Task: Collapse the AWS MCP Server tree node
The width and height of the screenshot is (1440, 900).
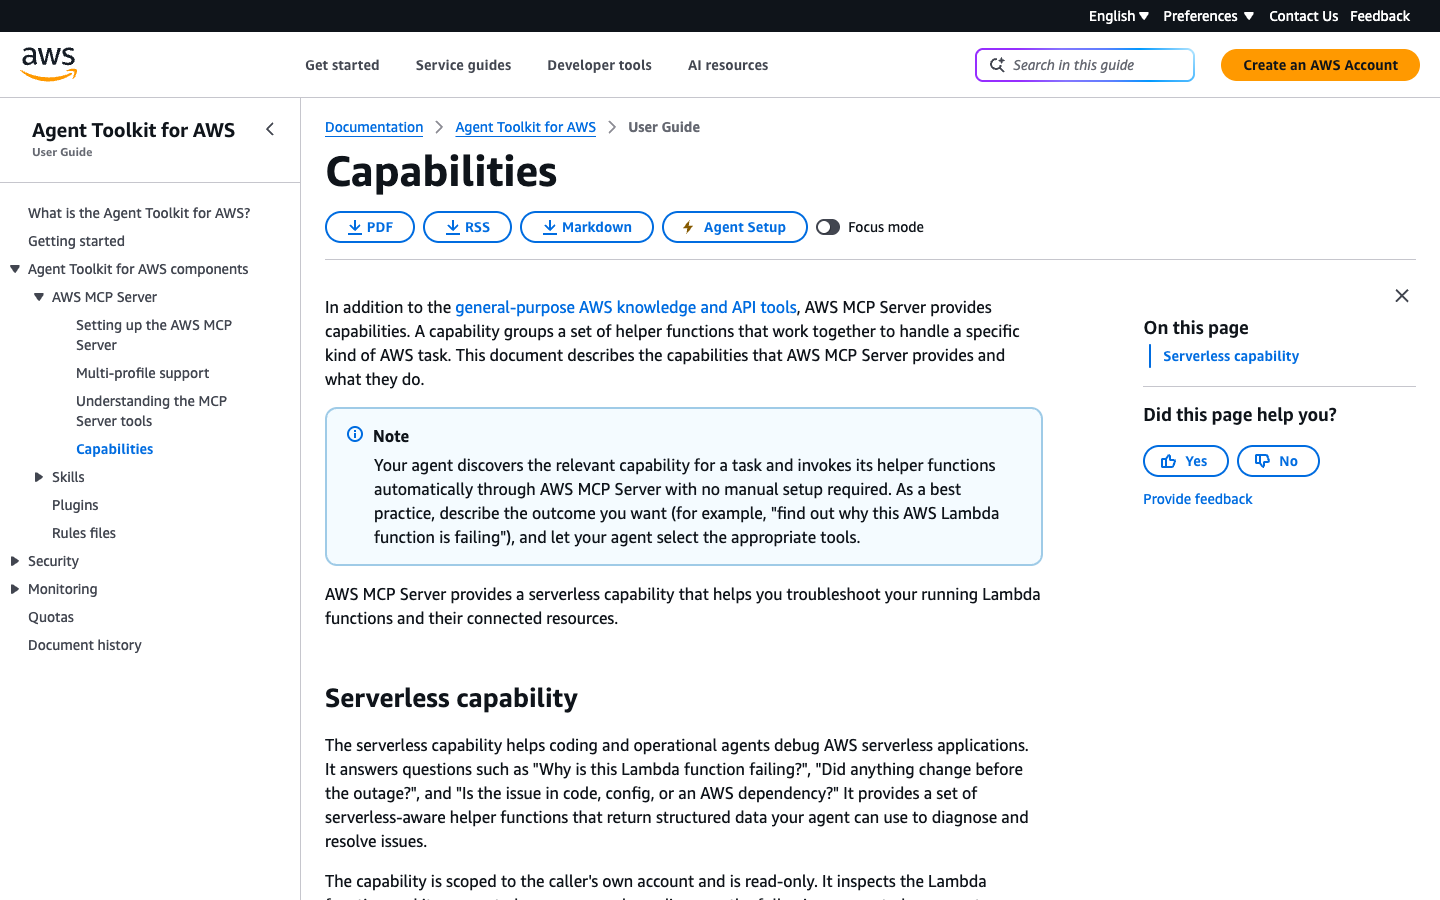Action: pyautogui.click(x=39, y=297)
